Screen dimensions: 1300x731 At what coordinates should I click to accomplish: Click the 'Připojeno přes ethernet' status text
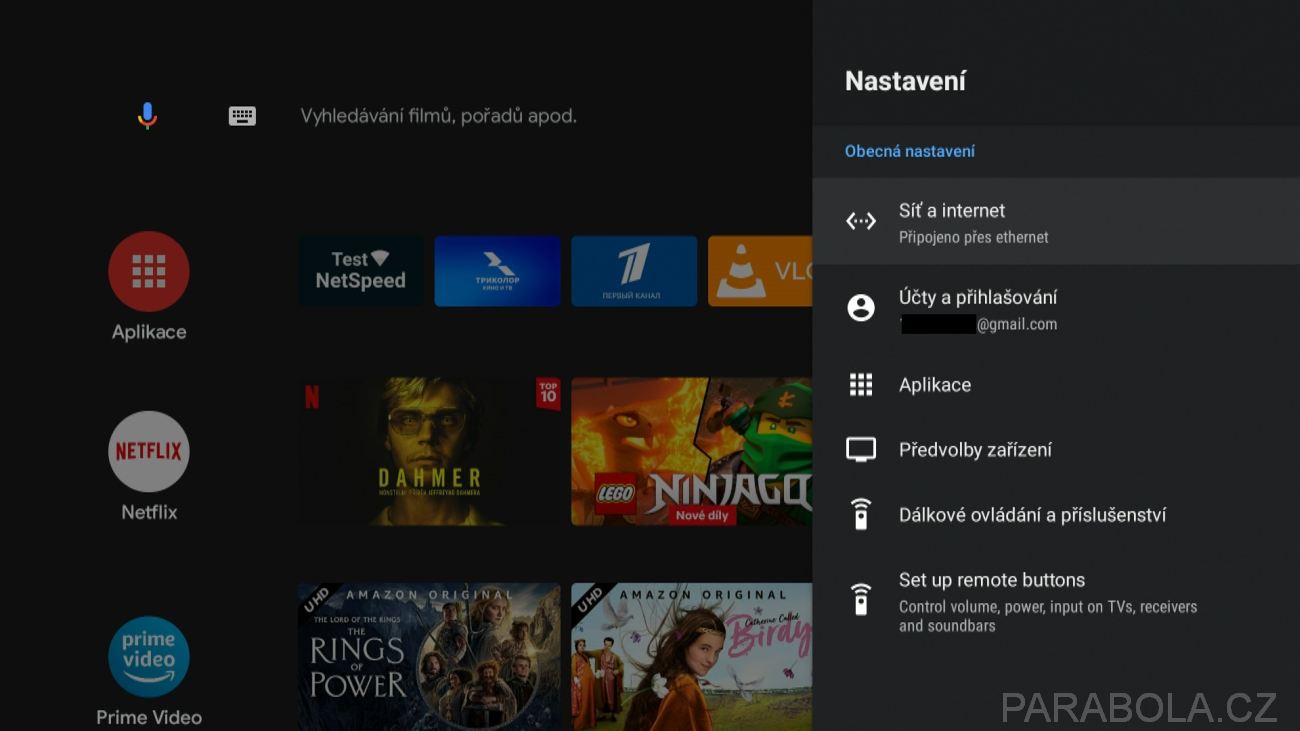974,238
